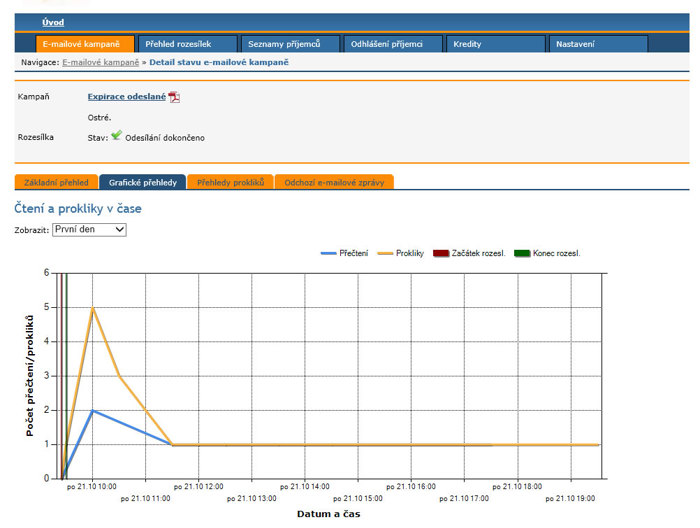Select the Kredity tab
Screen dimensions: 700x528
[496, 44]
